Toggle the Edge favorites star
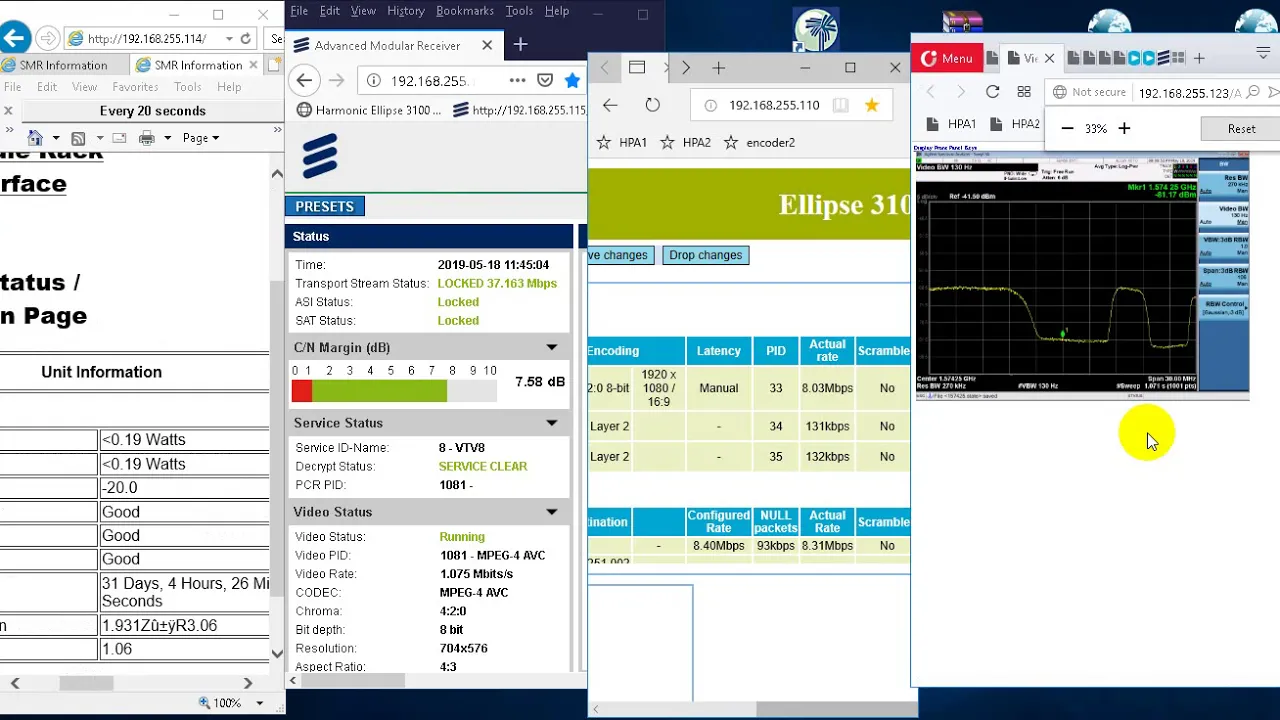The height and width of the screenshot is (720, 1280). pos(872,105)
